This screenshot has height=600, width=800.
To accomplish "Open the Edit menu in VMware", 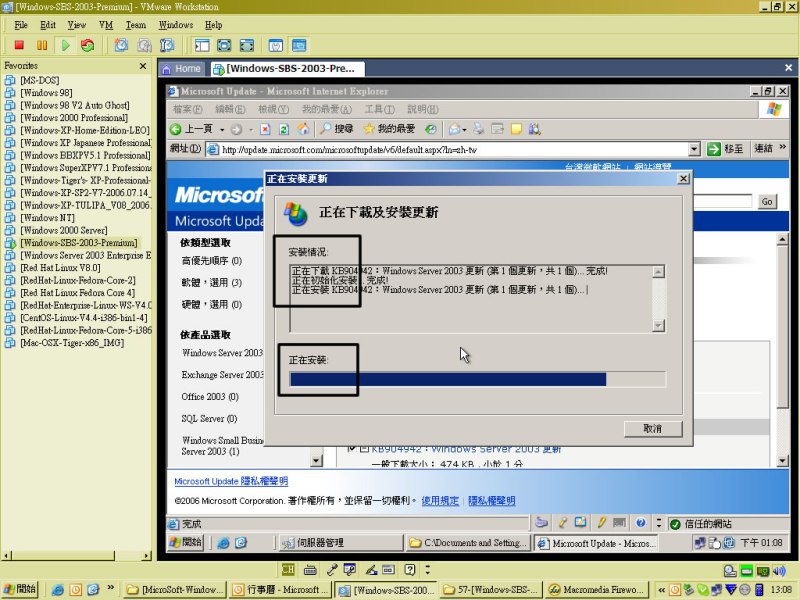I will coord(48,25).
